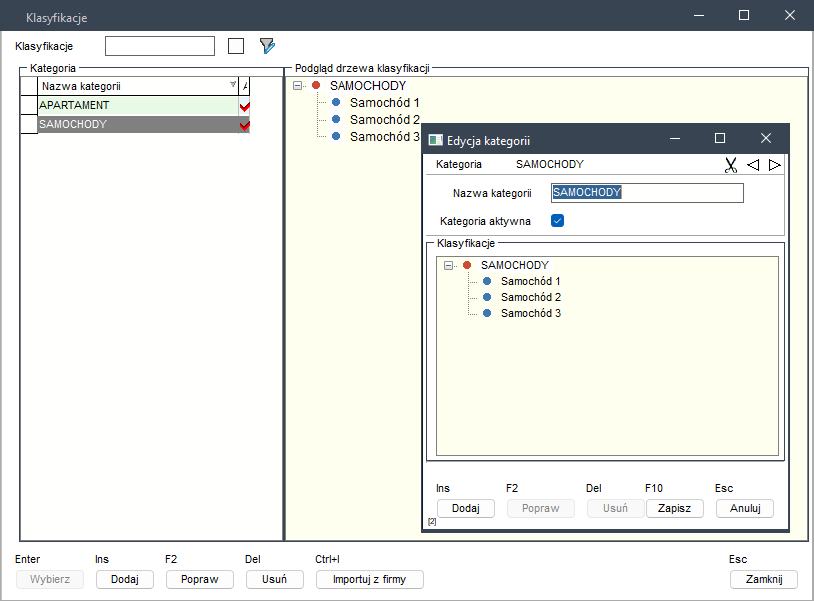
Task: Click the red SAMOCHODY node bullet in dialog tree
Action: tap(467, 266)
